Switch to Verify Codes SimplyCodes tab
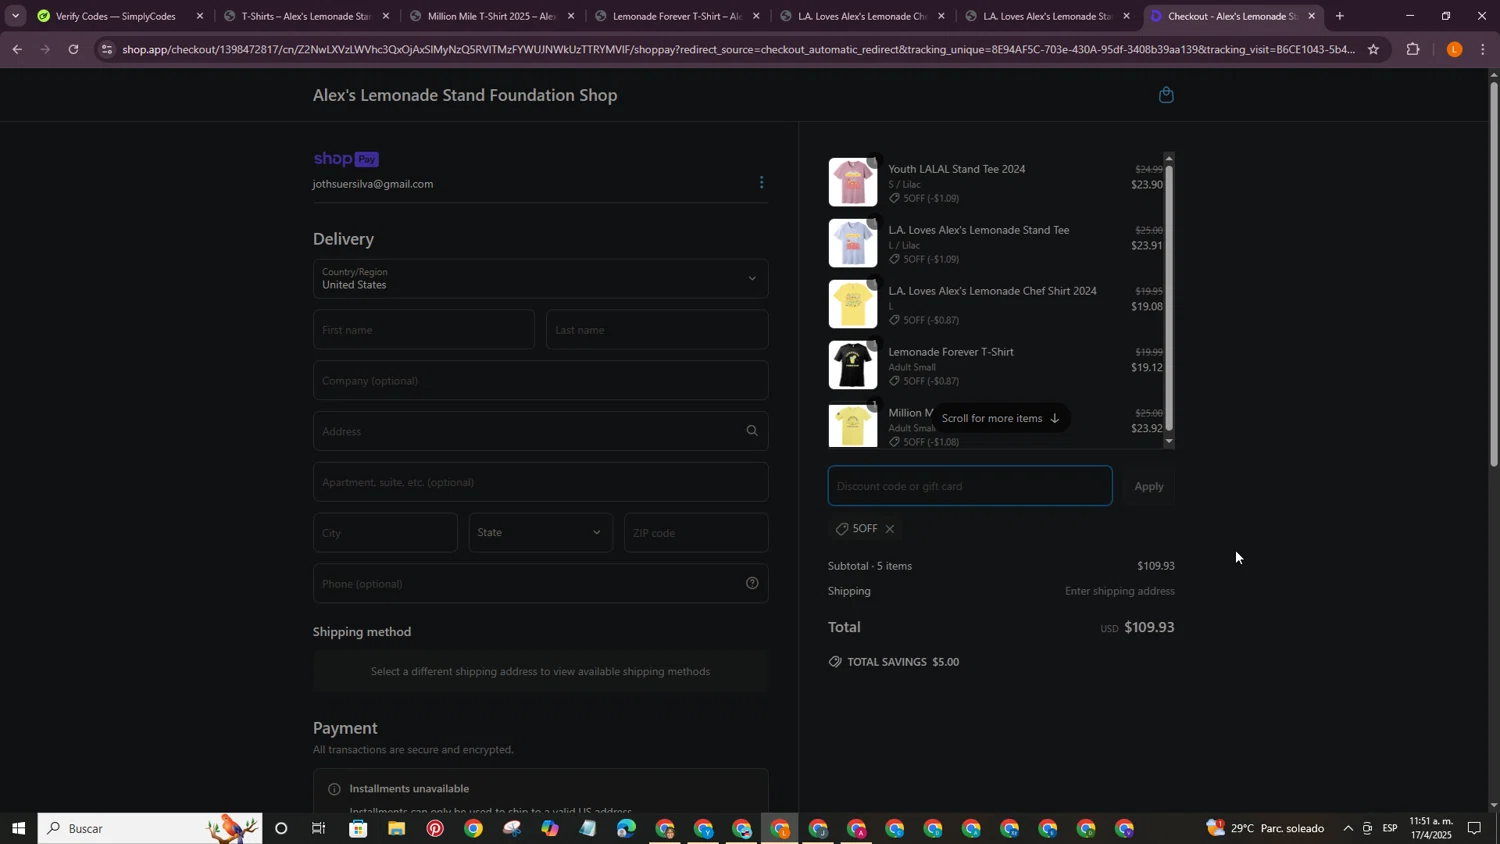The width and height of the screenshot is (1500, 844). (x=115, y=16)
